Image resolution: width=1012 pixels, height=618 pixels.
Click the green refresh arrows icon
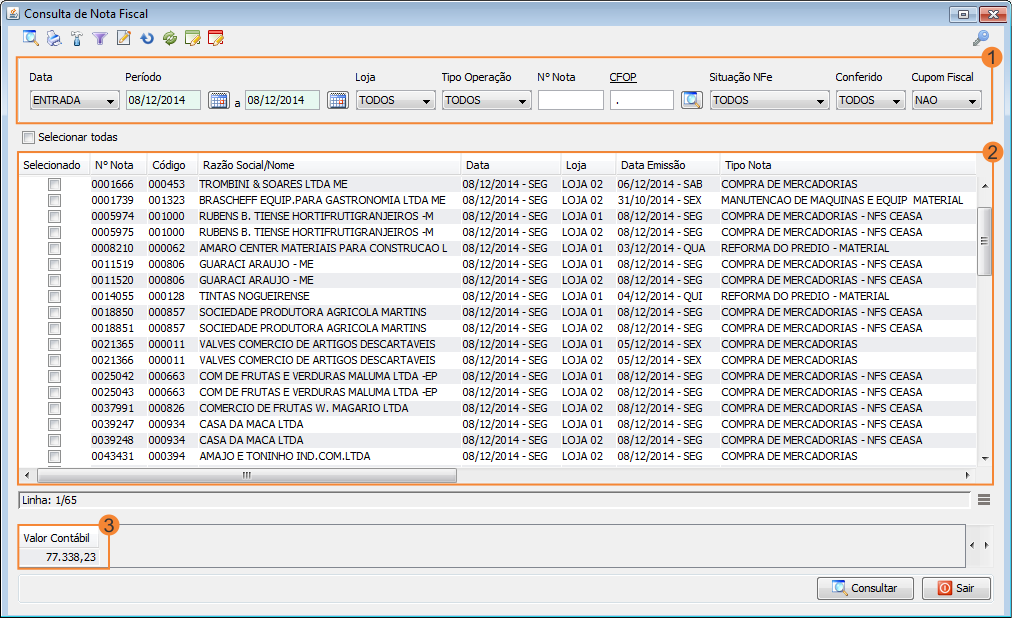click(170, 38)
